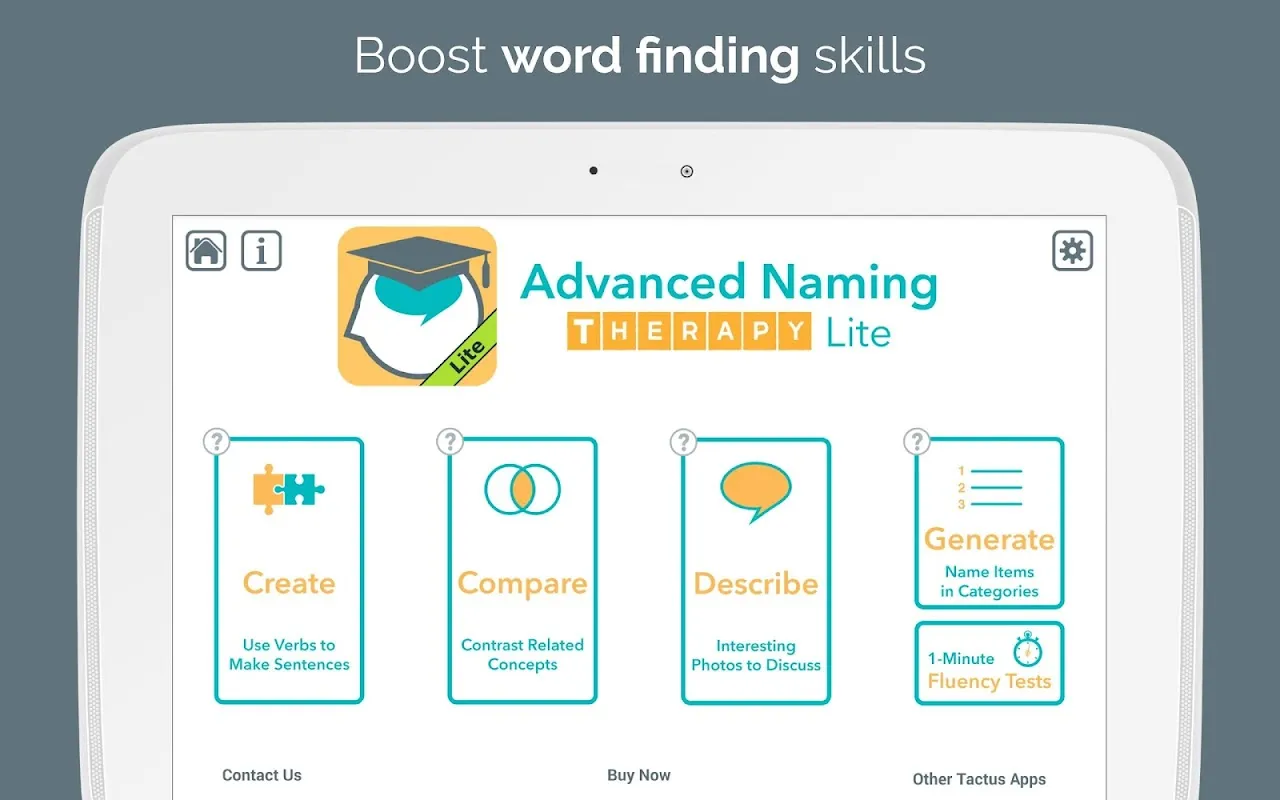Open settings via gear icon
Image resolution: width=1280 pixels, height=800 pixels.
point(1072,250)
